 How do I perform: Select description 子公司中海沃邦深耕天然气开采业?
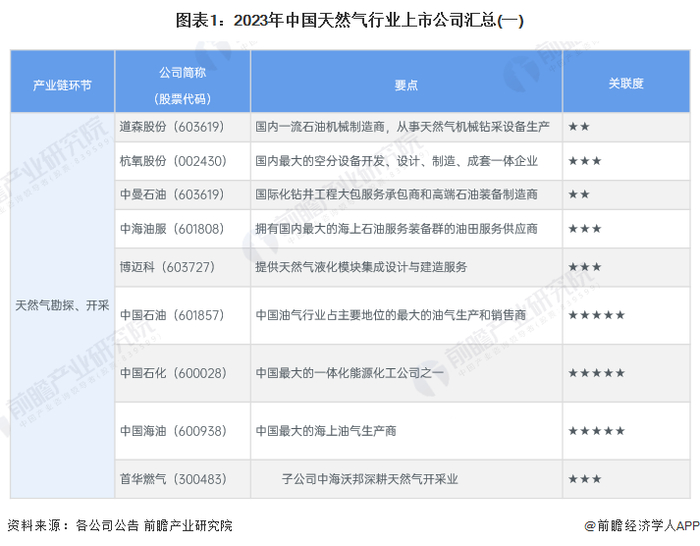[370, 479]
